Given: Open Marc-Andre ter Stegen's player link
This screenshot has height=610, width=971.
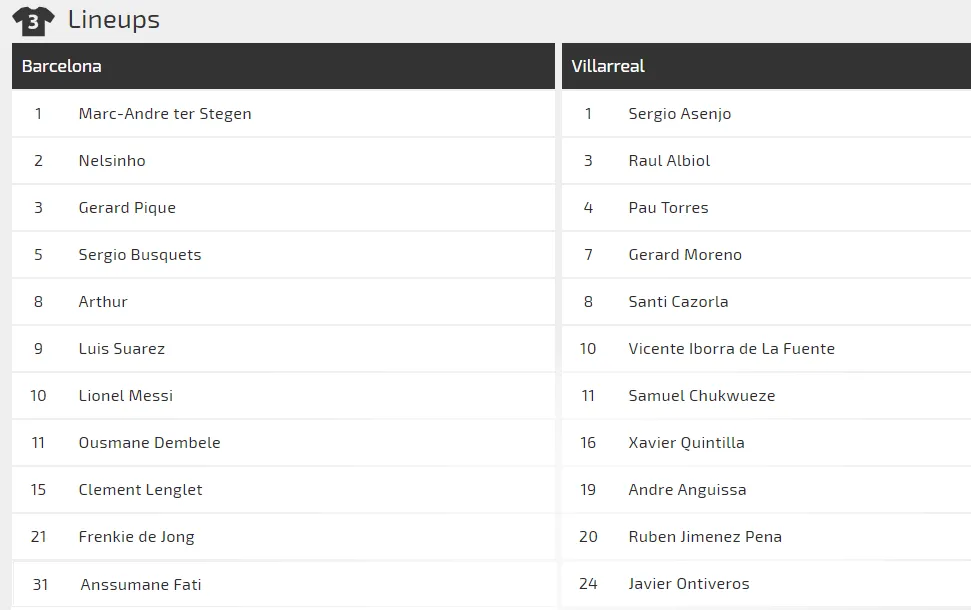Looking at the screenshot, I should coord(165,114).
